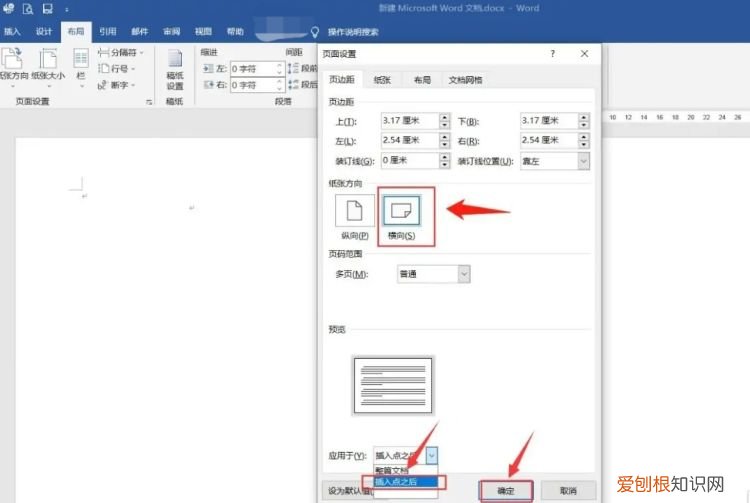Switch to the Design (设计) ribbon tab
This screenshot has height=503, width=750.
(44, 32)
